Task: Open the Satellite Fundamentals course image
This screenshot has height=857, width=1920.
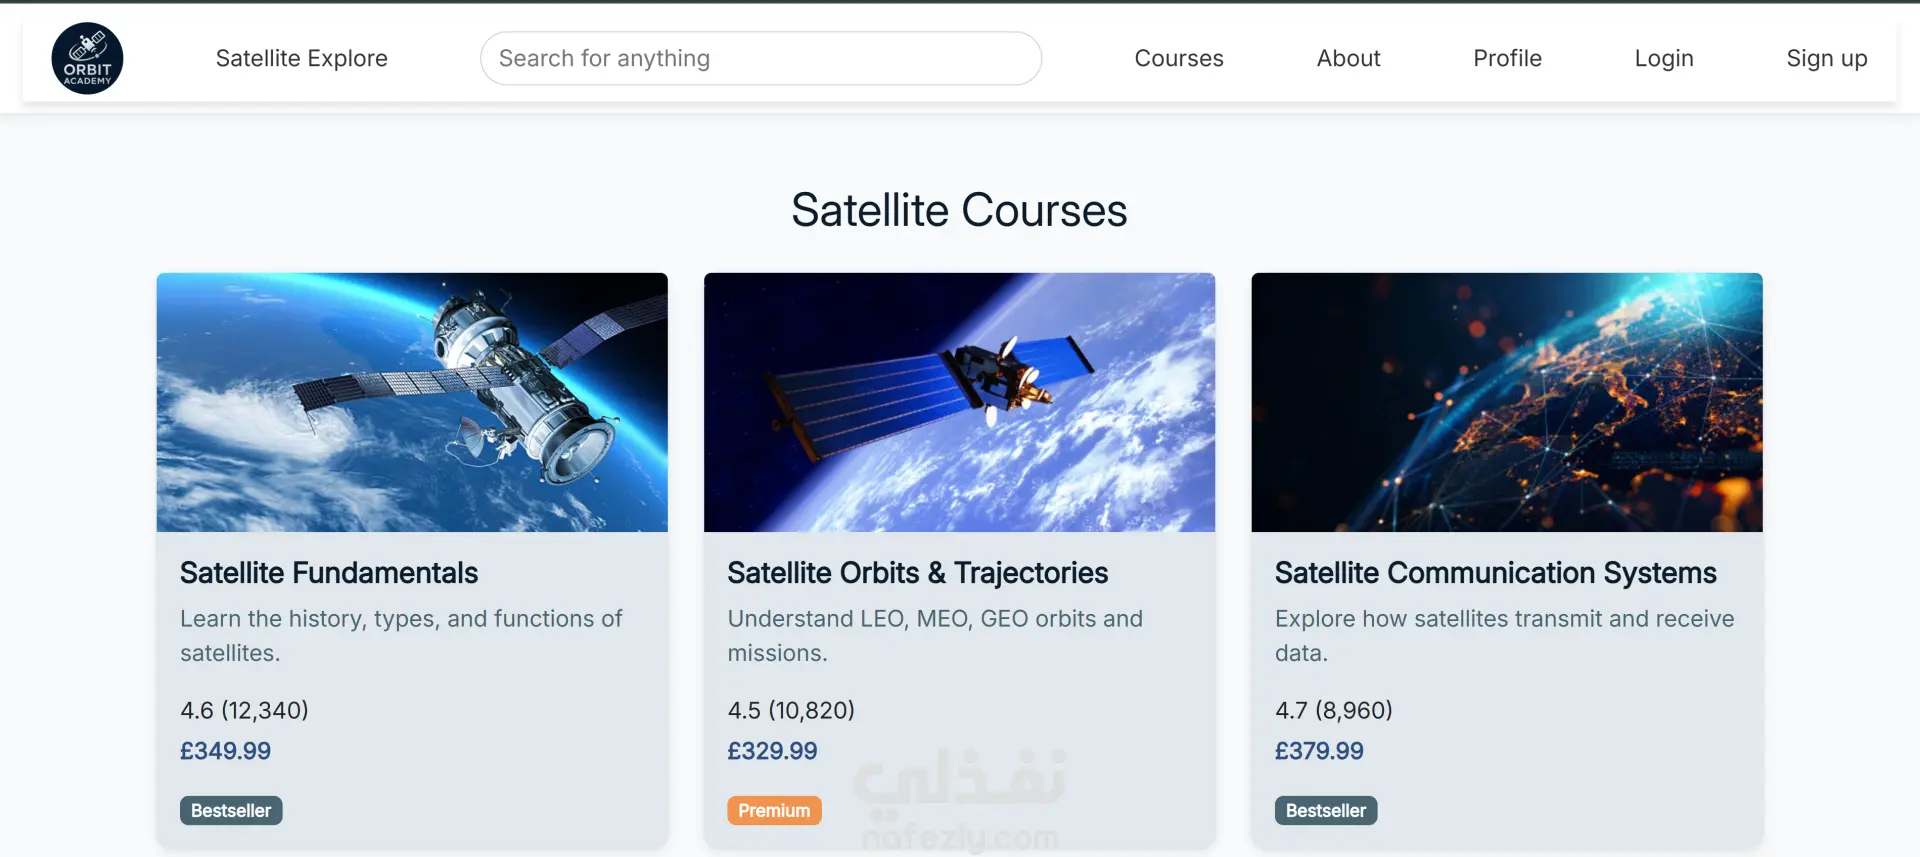Action: pos(412,402)
